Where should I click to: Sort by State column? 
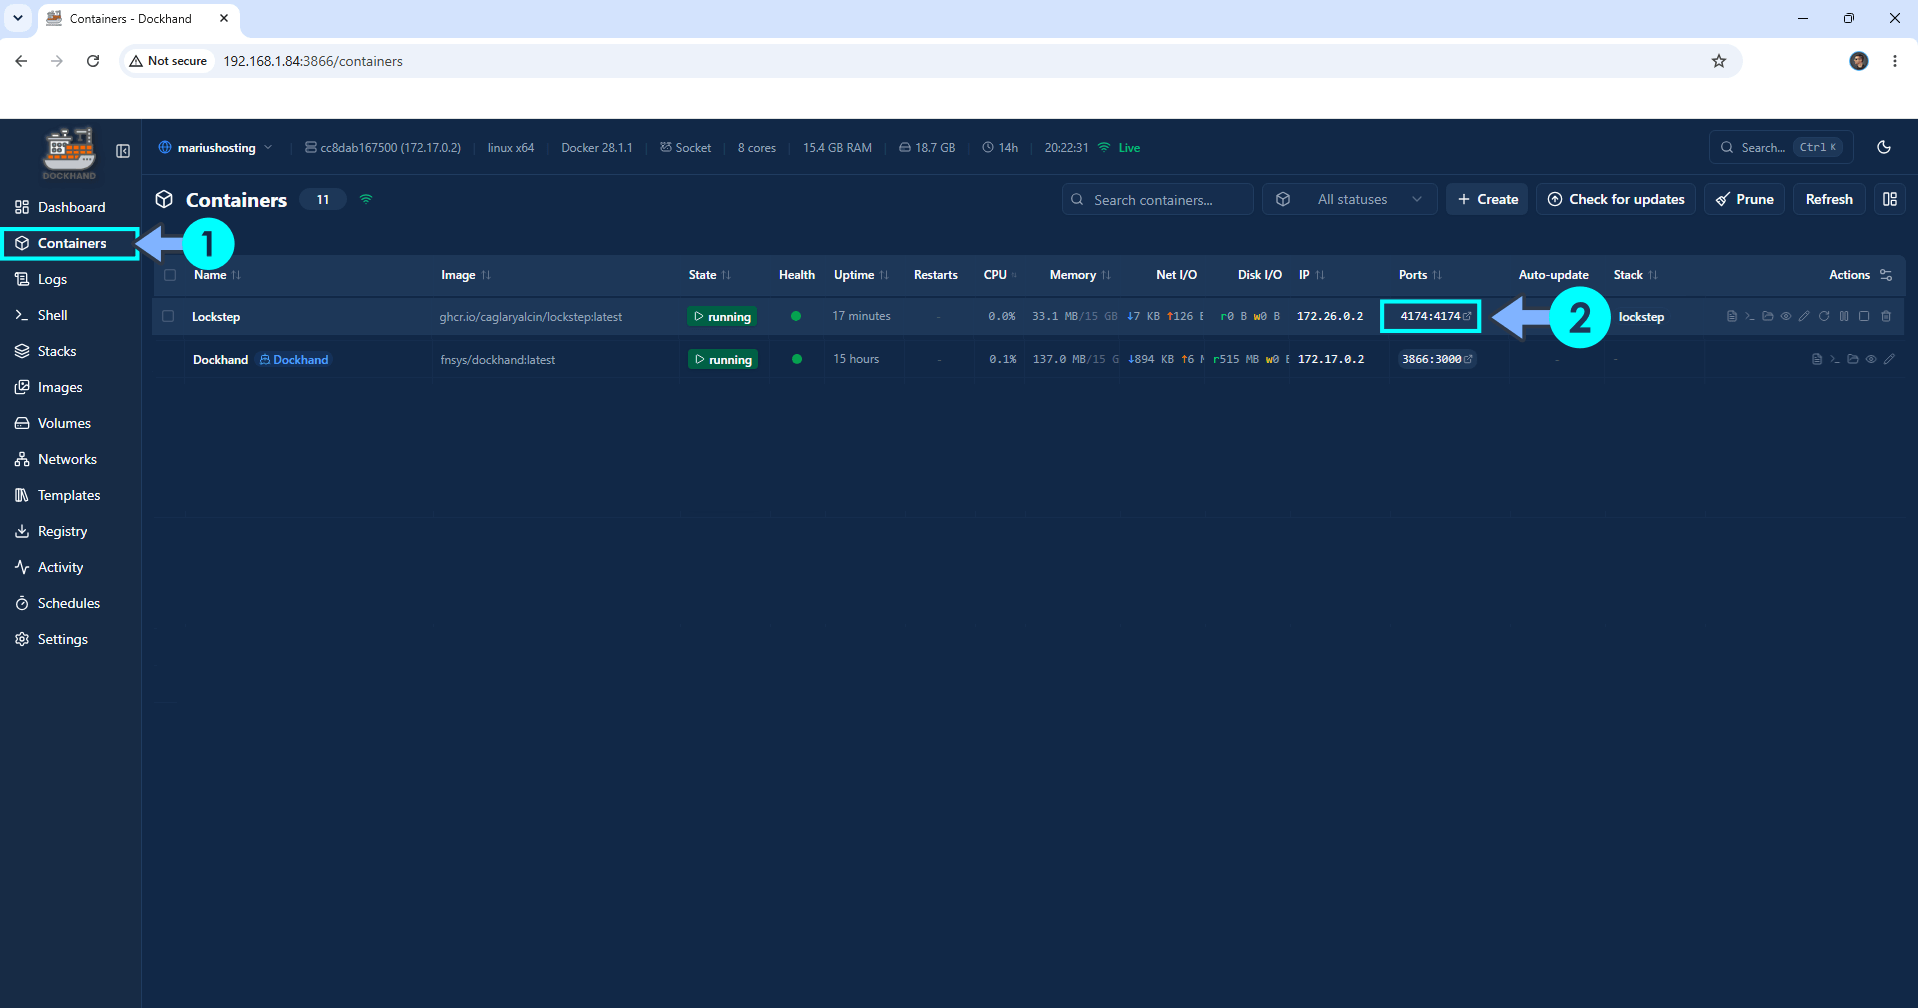pos(709,275)
